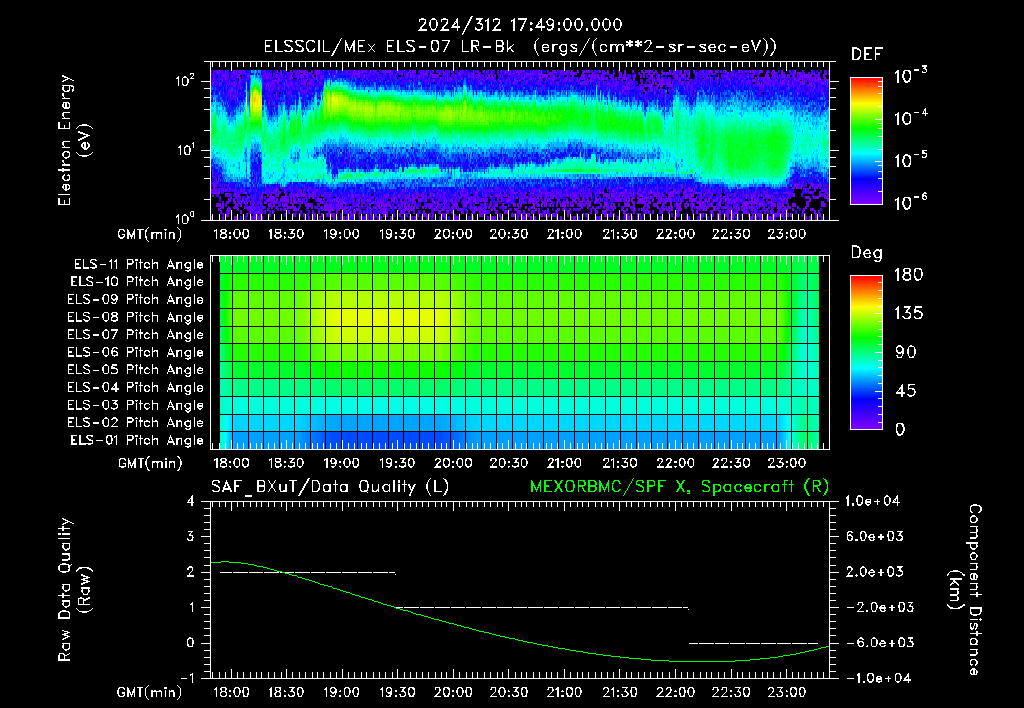The image size is (1024, 708).
Task: Click the 4 tick on Raw Data Quality axis
Action: 191,502
